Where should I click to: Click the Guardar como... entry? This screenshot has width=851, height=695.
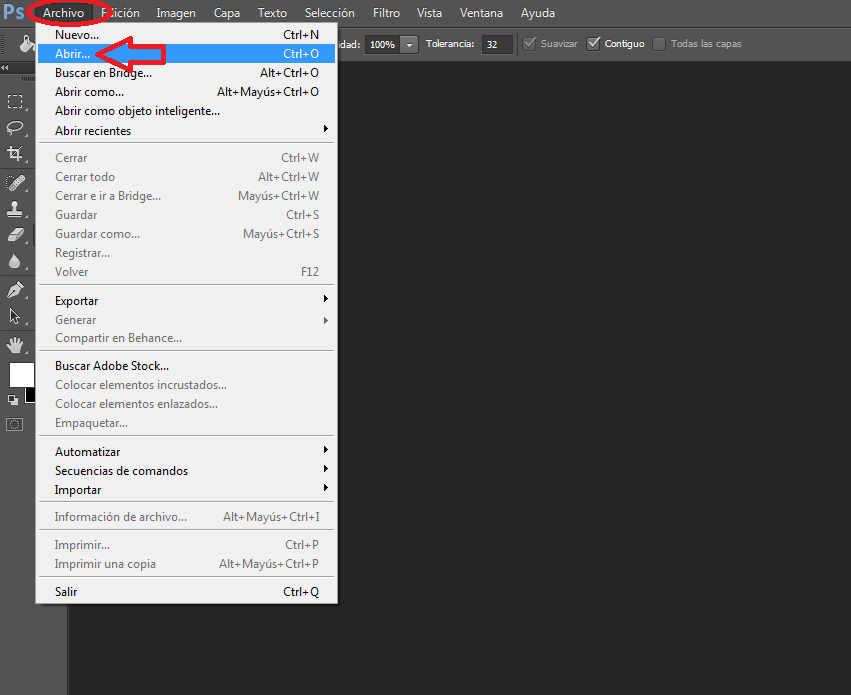186,233
